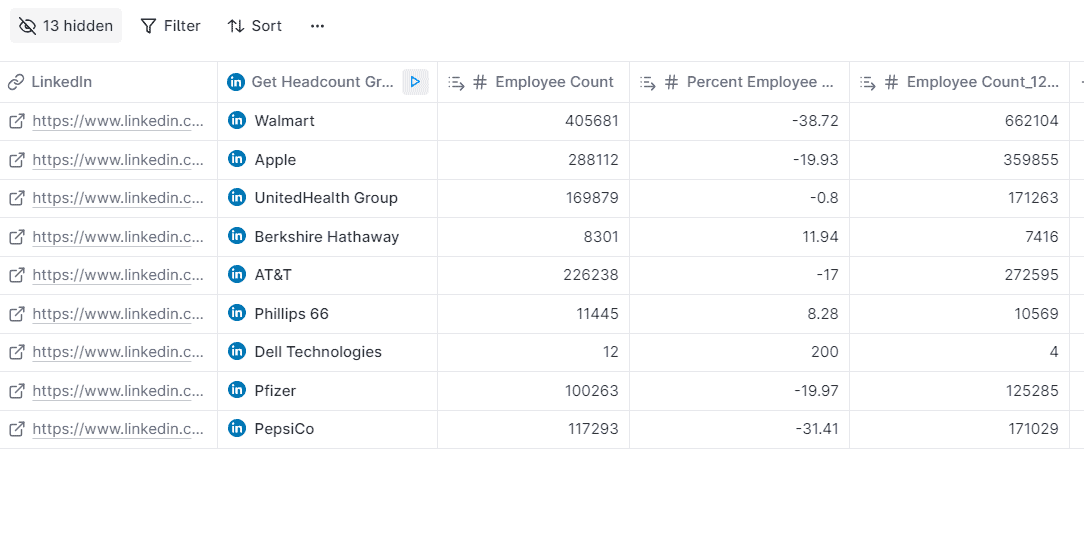Open the UnitedHealth Group LinkedIn URL
Image resolution: width=1084 pixels, height=558 pixels.
118,198
